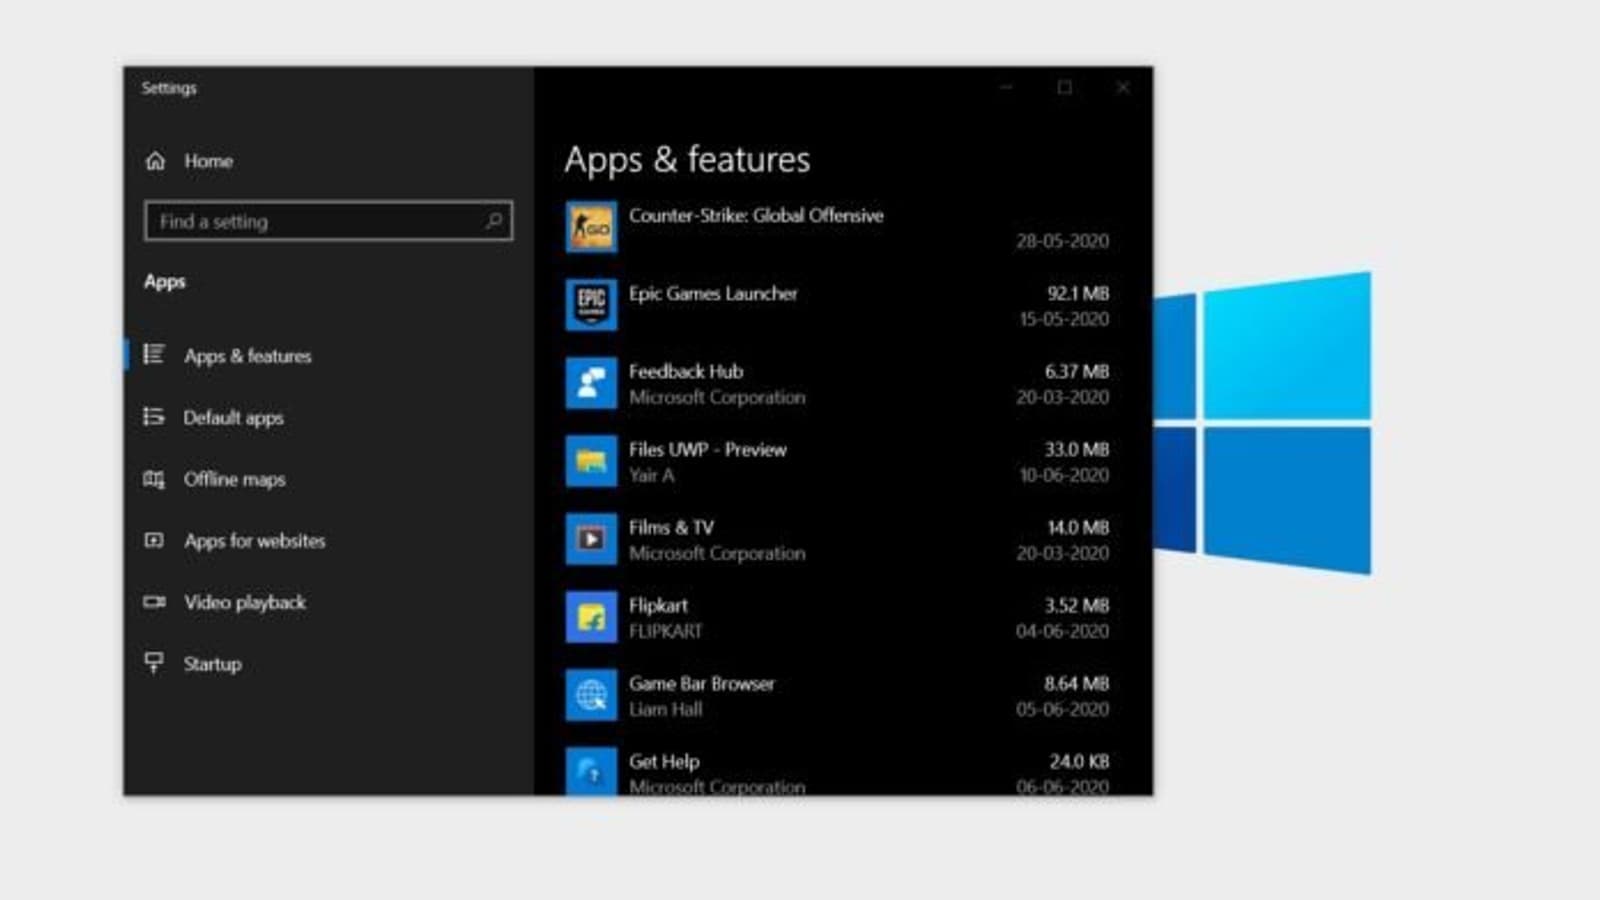
Task: Select the Flipkart app name
Action: (x=658, y=605)
